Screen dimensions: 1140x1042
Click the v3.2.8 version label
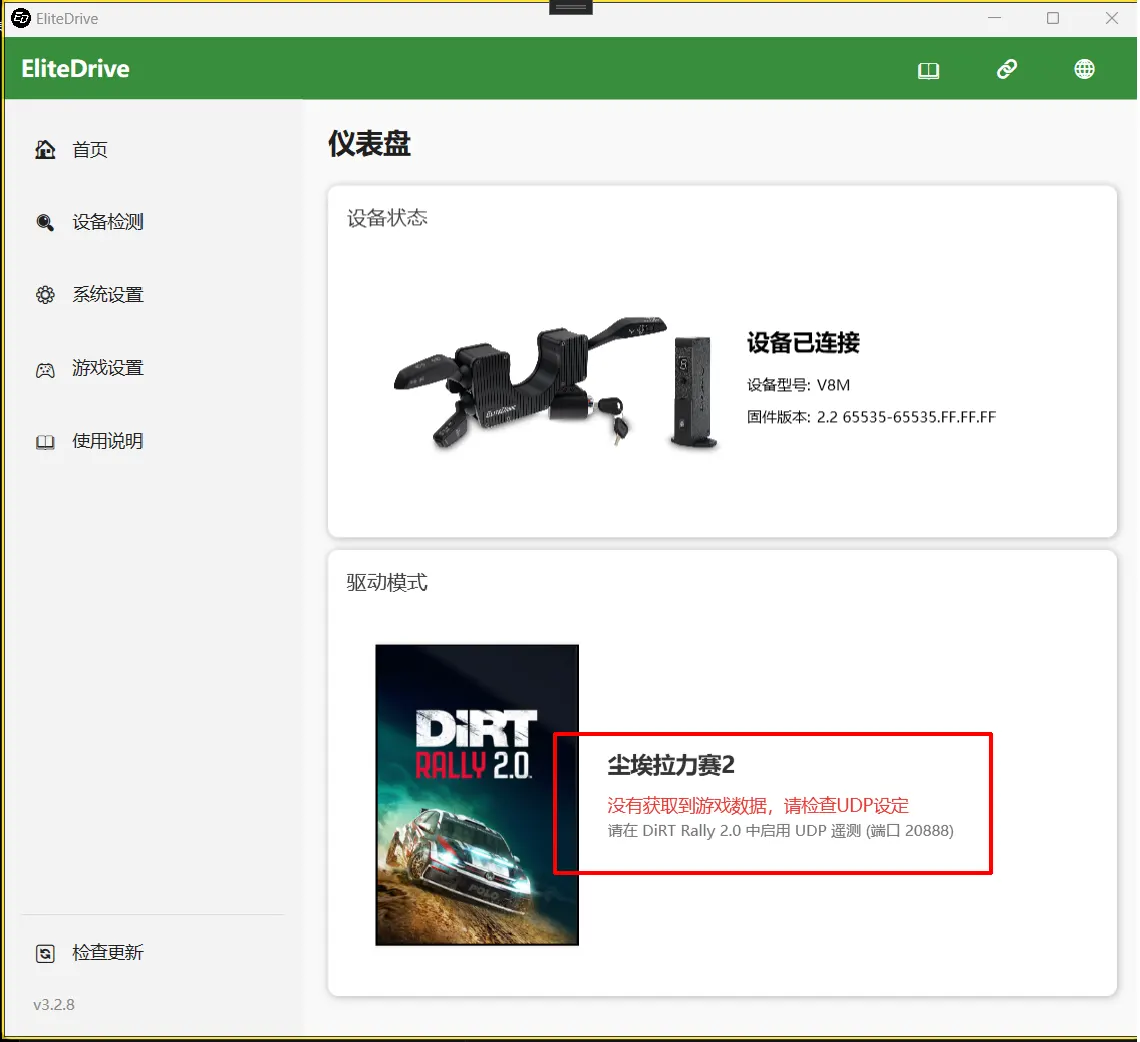[x=54, y=1005]
